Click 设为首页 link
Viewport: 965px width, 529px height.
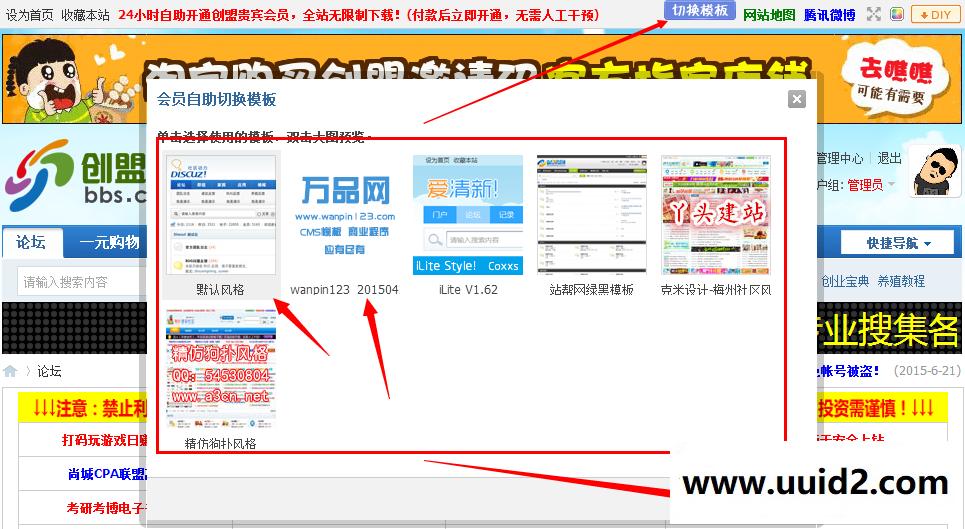30,15
